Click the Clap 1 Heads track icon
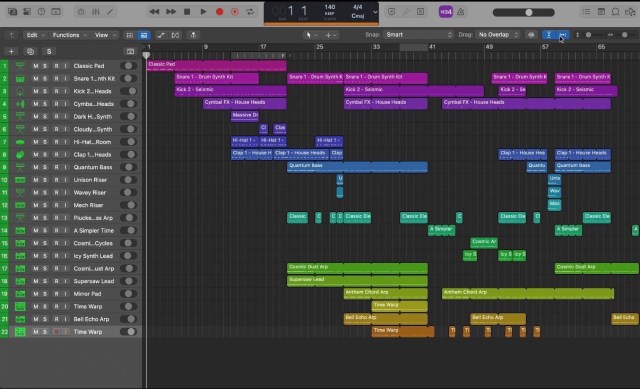Image resolution: width=640 pixels, height=389 pixels. [x=20, y=154]
